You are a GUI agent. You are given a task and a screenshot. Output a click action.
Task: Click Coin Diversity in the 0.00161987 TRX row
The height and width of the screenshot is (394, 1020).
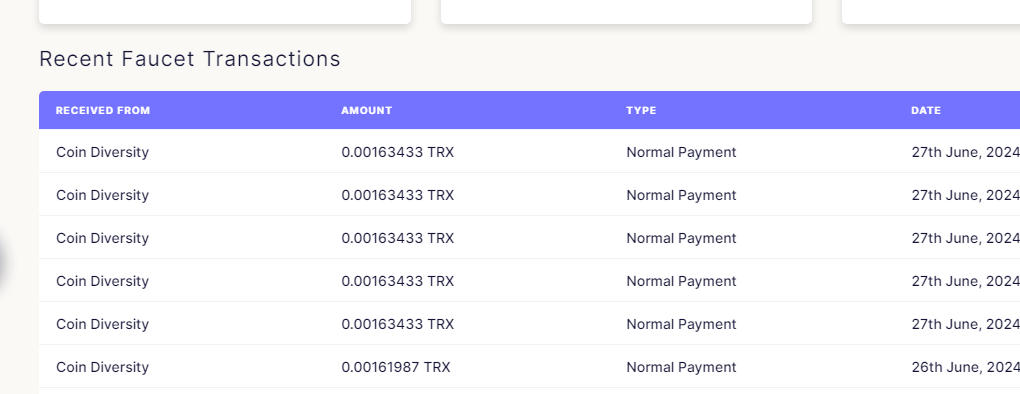point(102,367)
